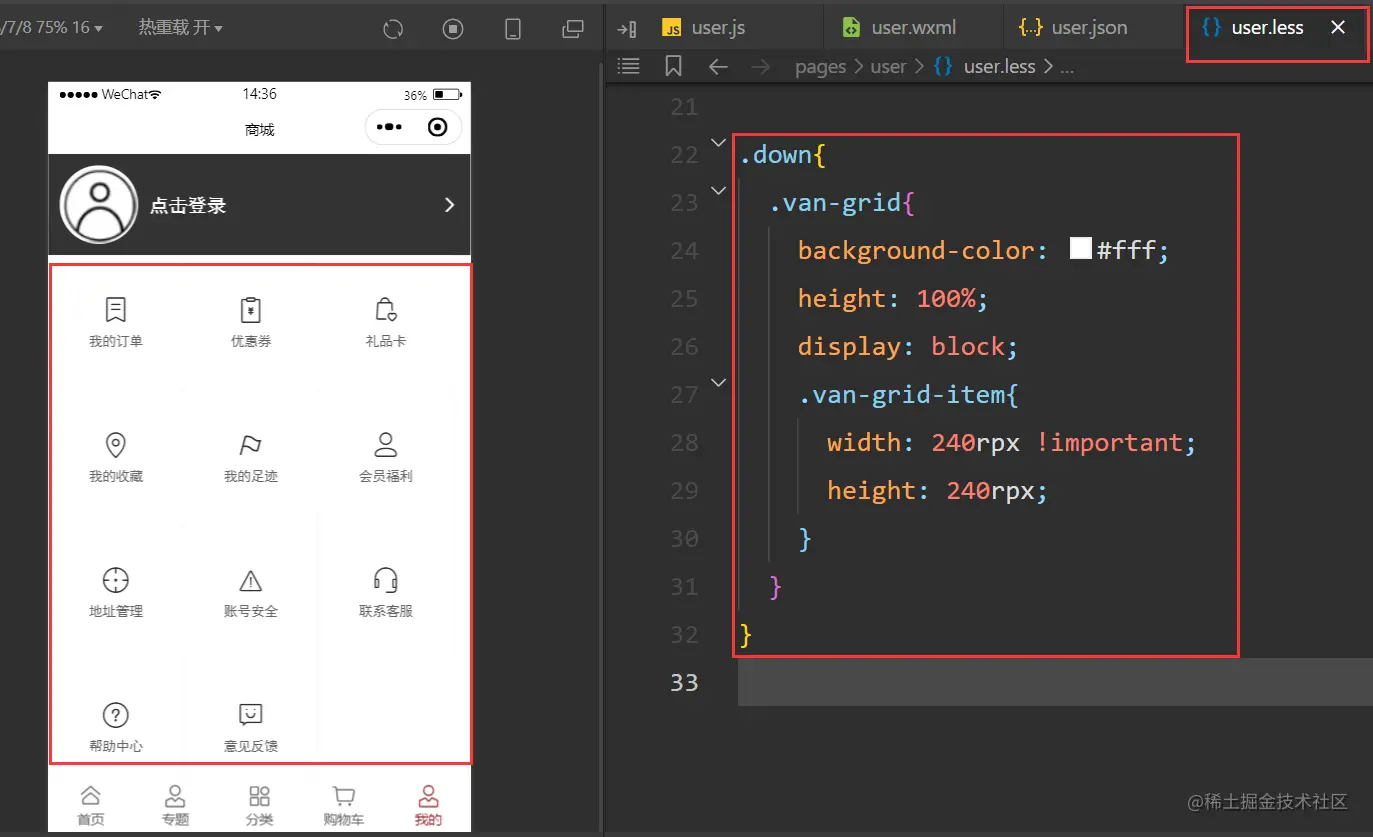The image size is (1373, 837).
Task: Tap the user avatar image
Action: click(x=99, y=205)
